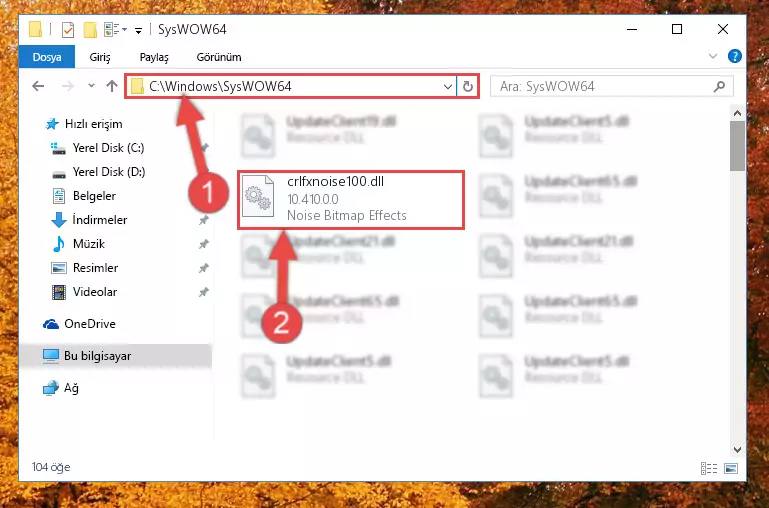Click the Yerel Disk (C:) drive icon

click(x=58, y=148)
